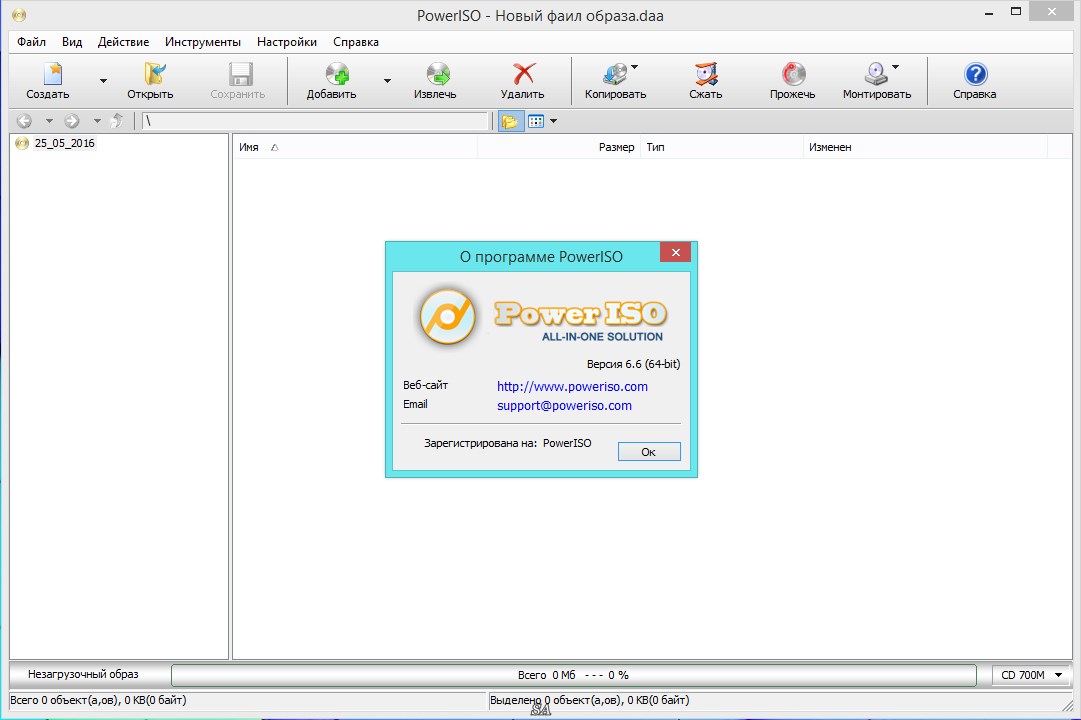The width and height of the screenshot is (1081, 720).
Task: Click the Сохранить (Save) toolbar icon
Action: click(x=240, y=74)
